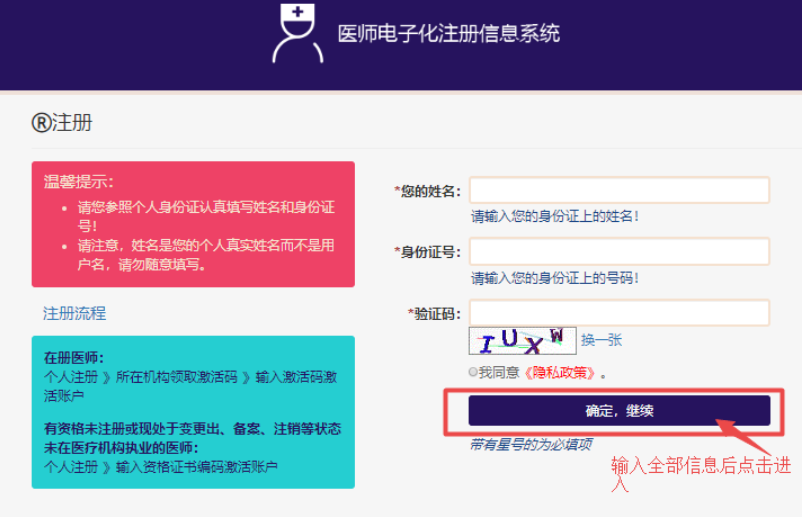Click the 医师电子化注册信息系统 header title
This screenshot has width=804, height=517.
coord(448,33)
